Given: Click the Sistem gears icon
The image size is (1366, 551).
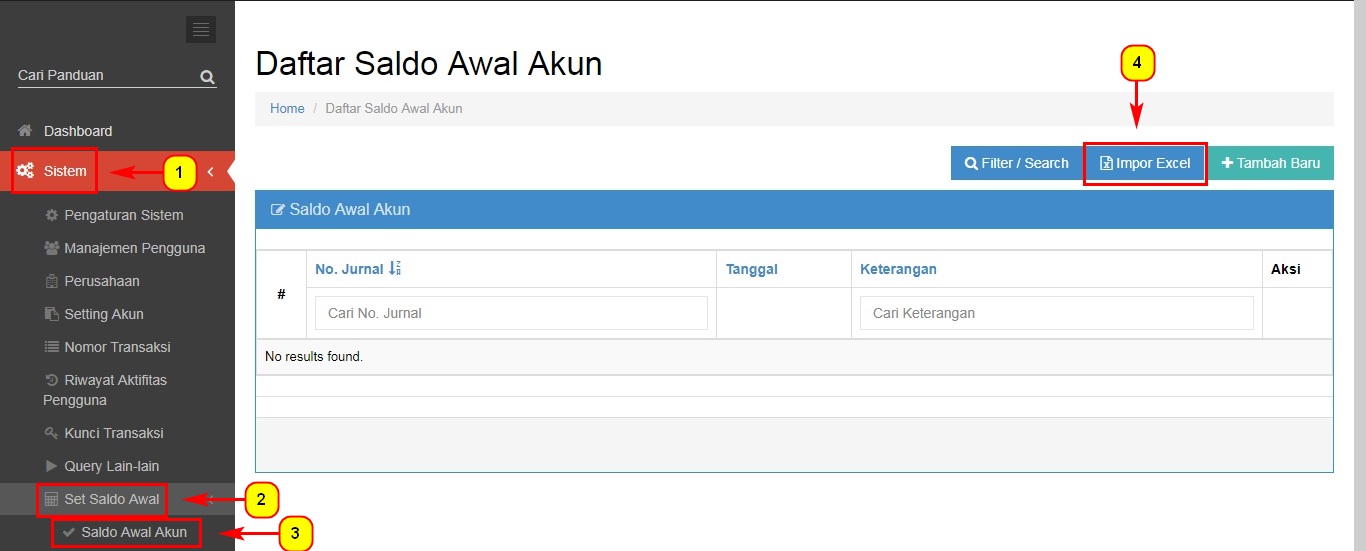Looking at the screenshot, I should (x=26, y=171).
